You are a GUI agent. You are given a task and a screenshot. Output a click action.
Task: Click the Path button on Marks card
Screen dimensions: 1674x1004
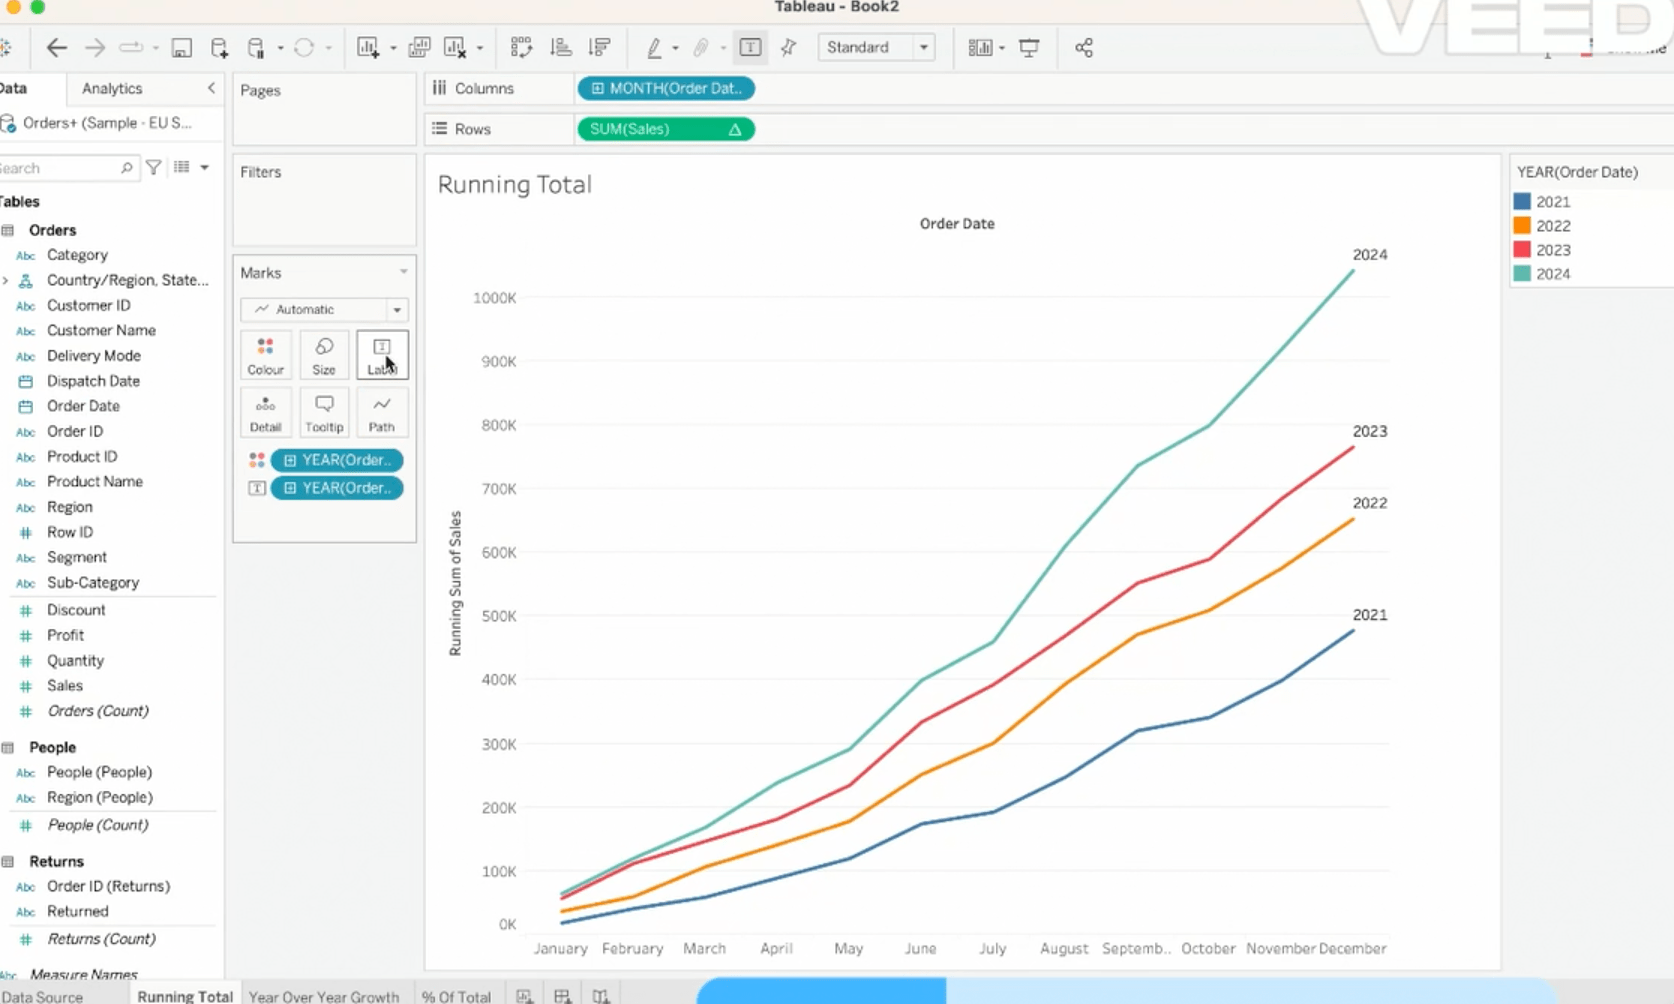pyautogui.click(x=382, y=413)
